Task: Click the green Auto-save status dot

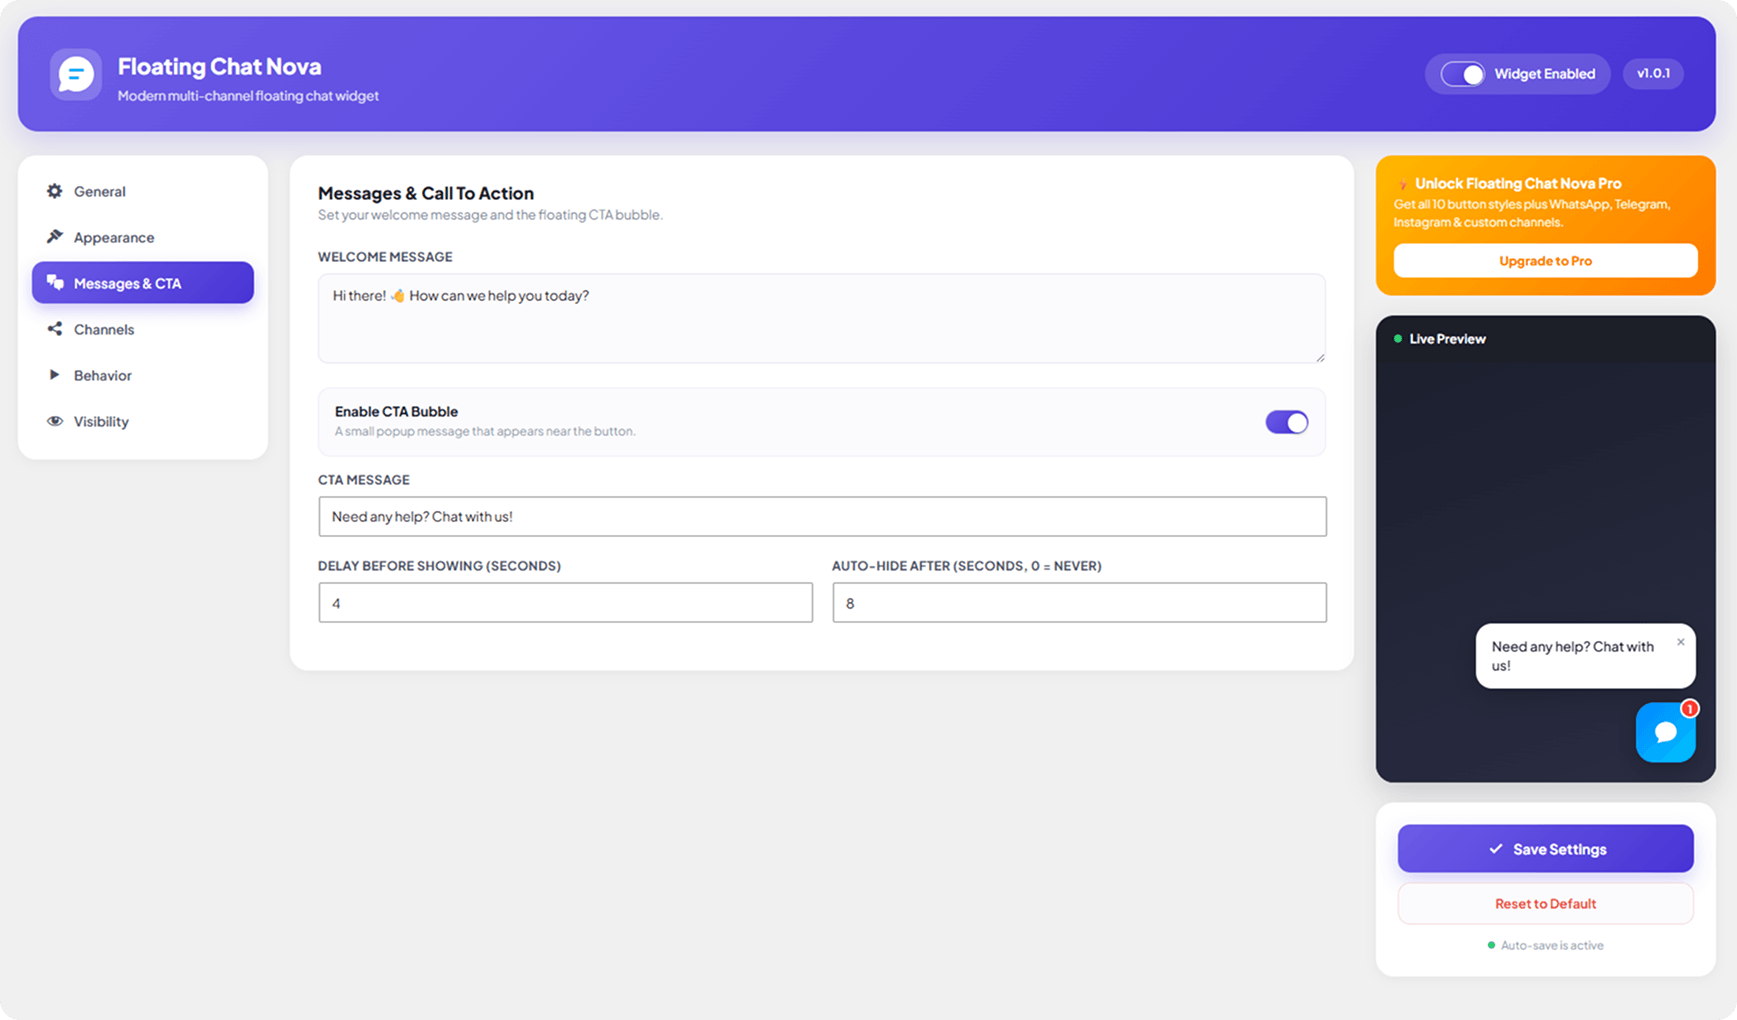Action: click(x=1491, y=945)
